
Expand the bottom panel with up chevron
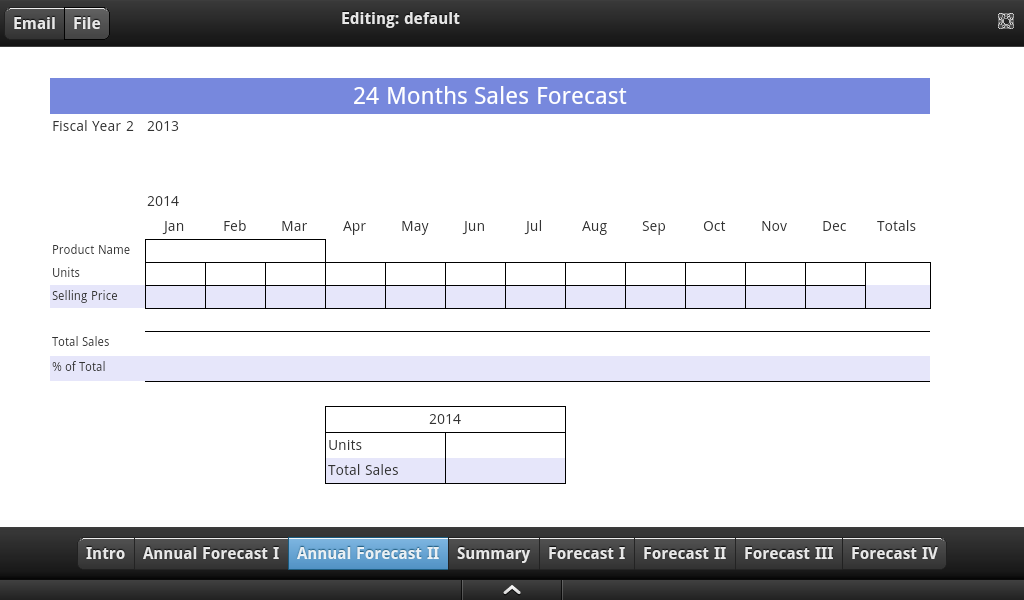(512, 590)
